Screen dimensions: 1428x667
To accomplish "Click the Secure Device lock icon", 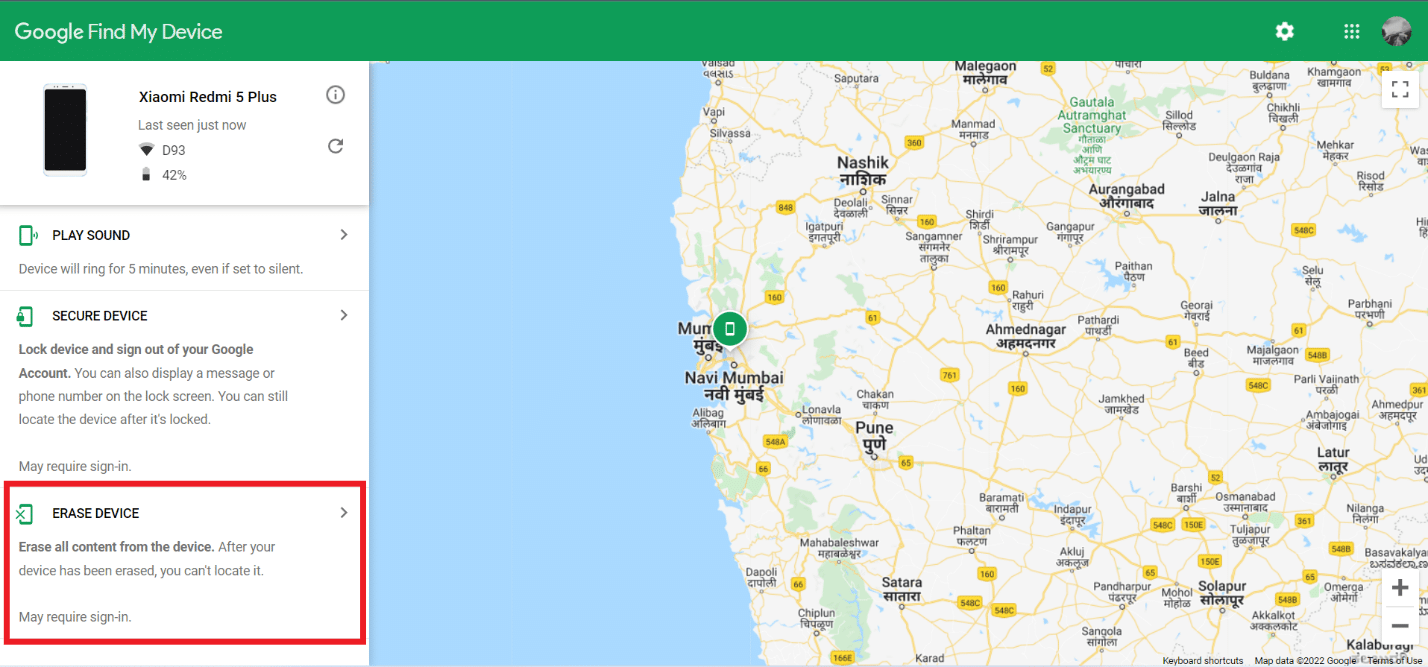I will coord(26,316).
